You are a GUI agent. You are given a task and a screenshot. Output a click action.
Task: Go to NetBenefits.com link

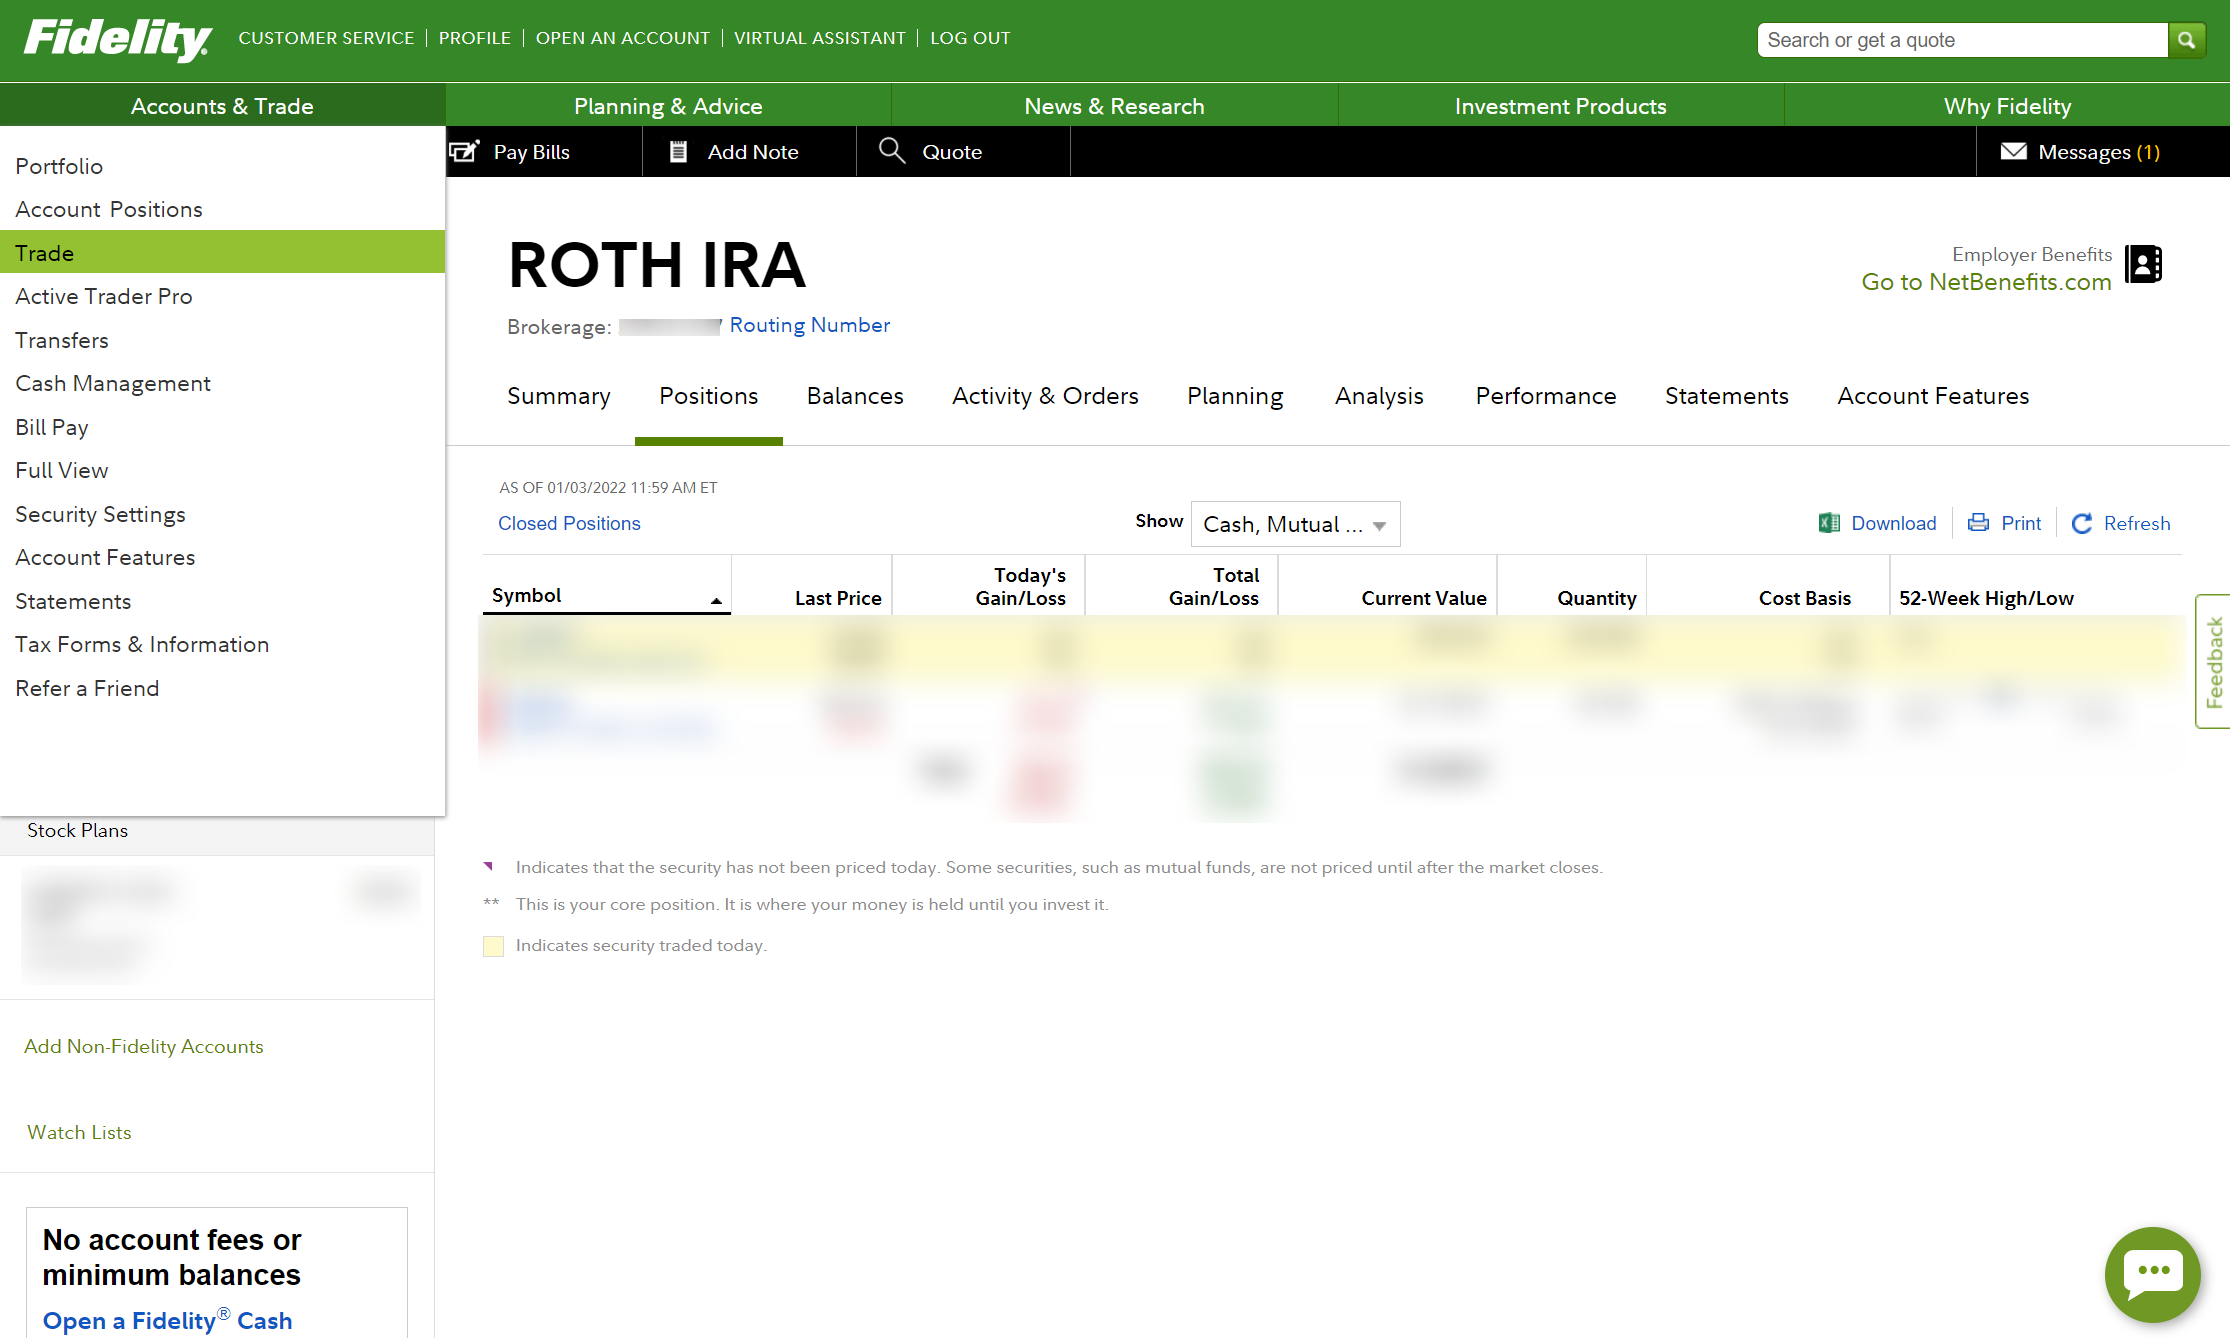pos(1986,282)
